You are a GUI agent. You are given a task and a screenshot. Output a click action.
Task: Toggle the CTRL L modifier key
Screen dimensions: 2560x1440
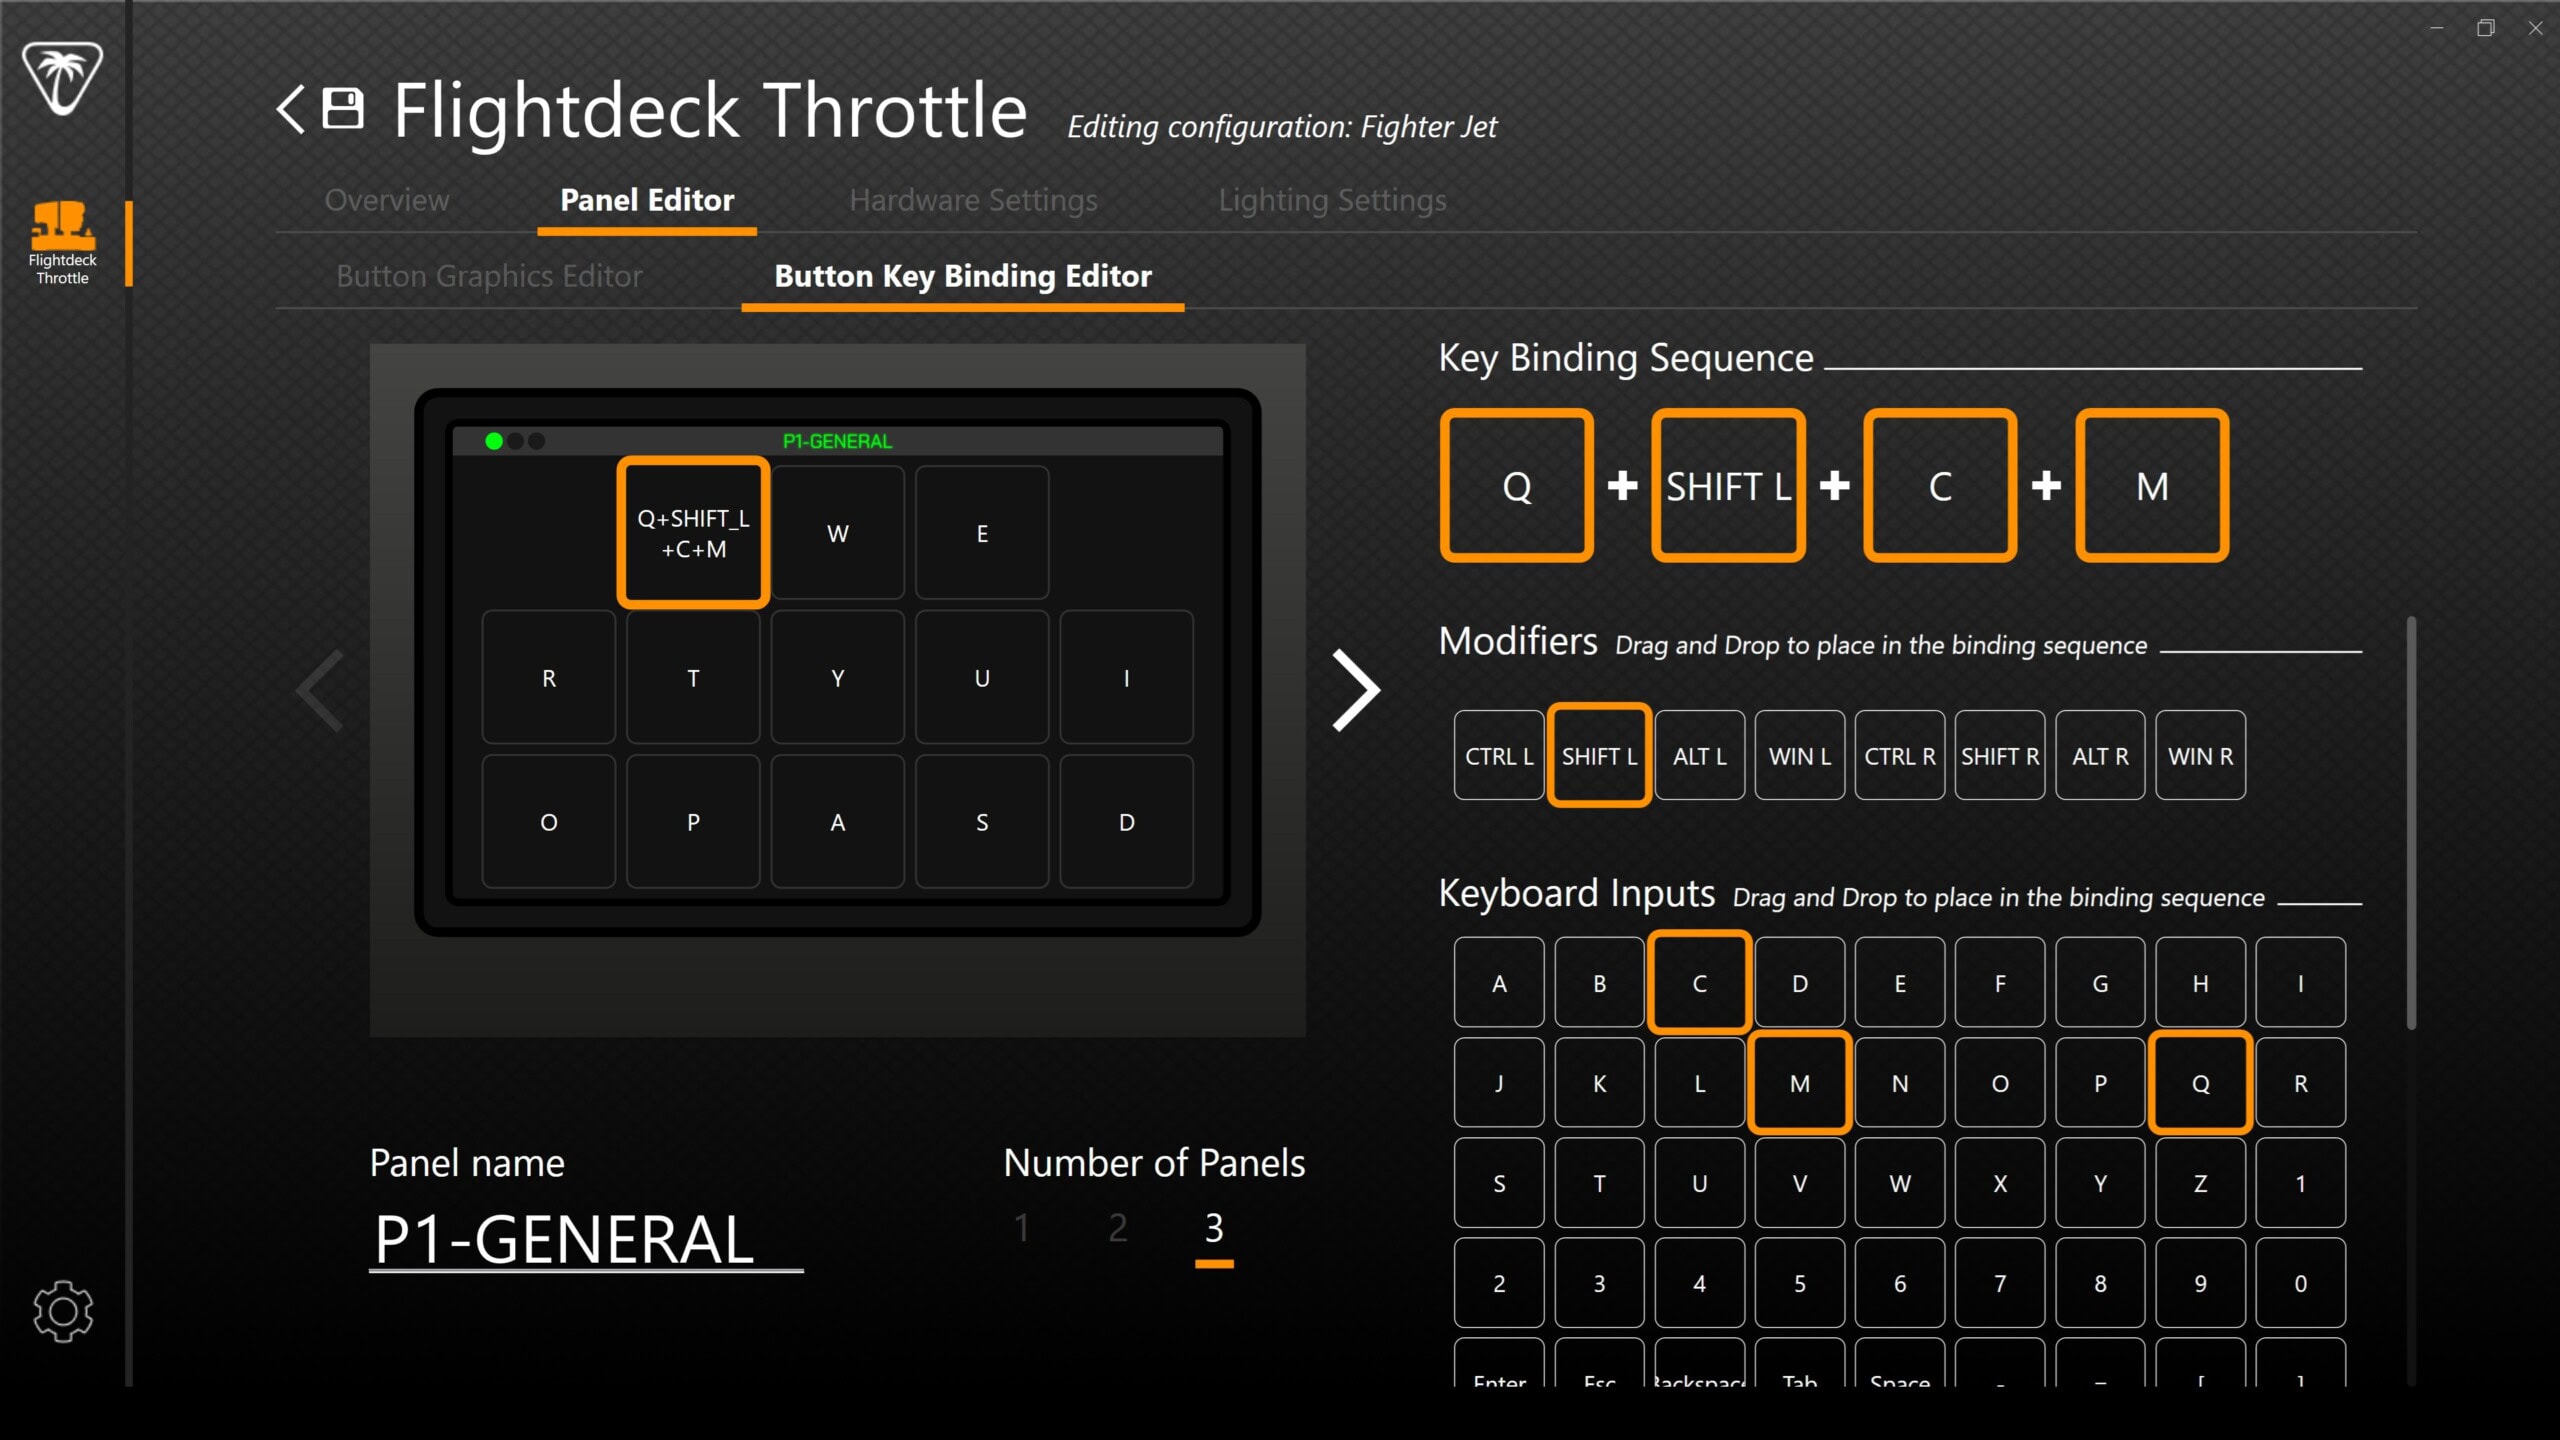1498,756
